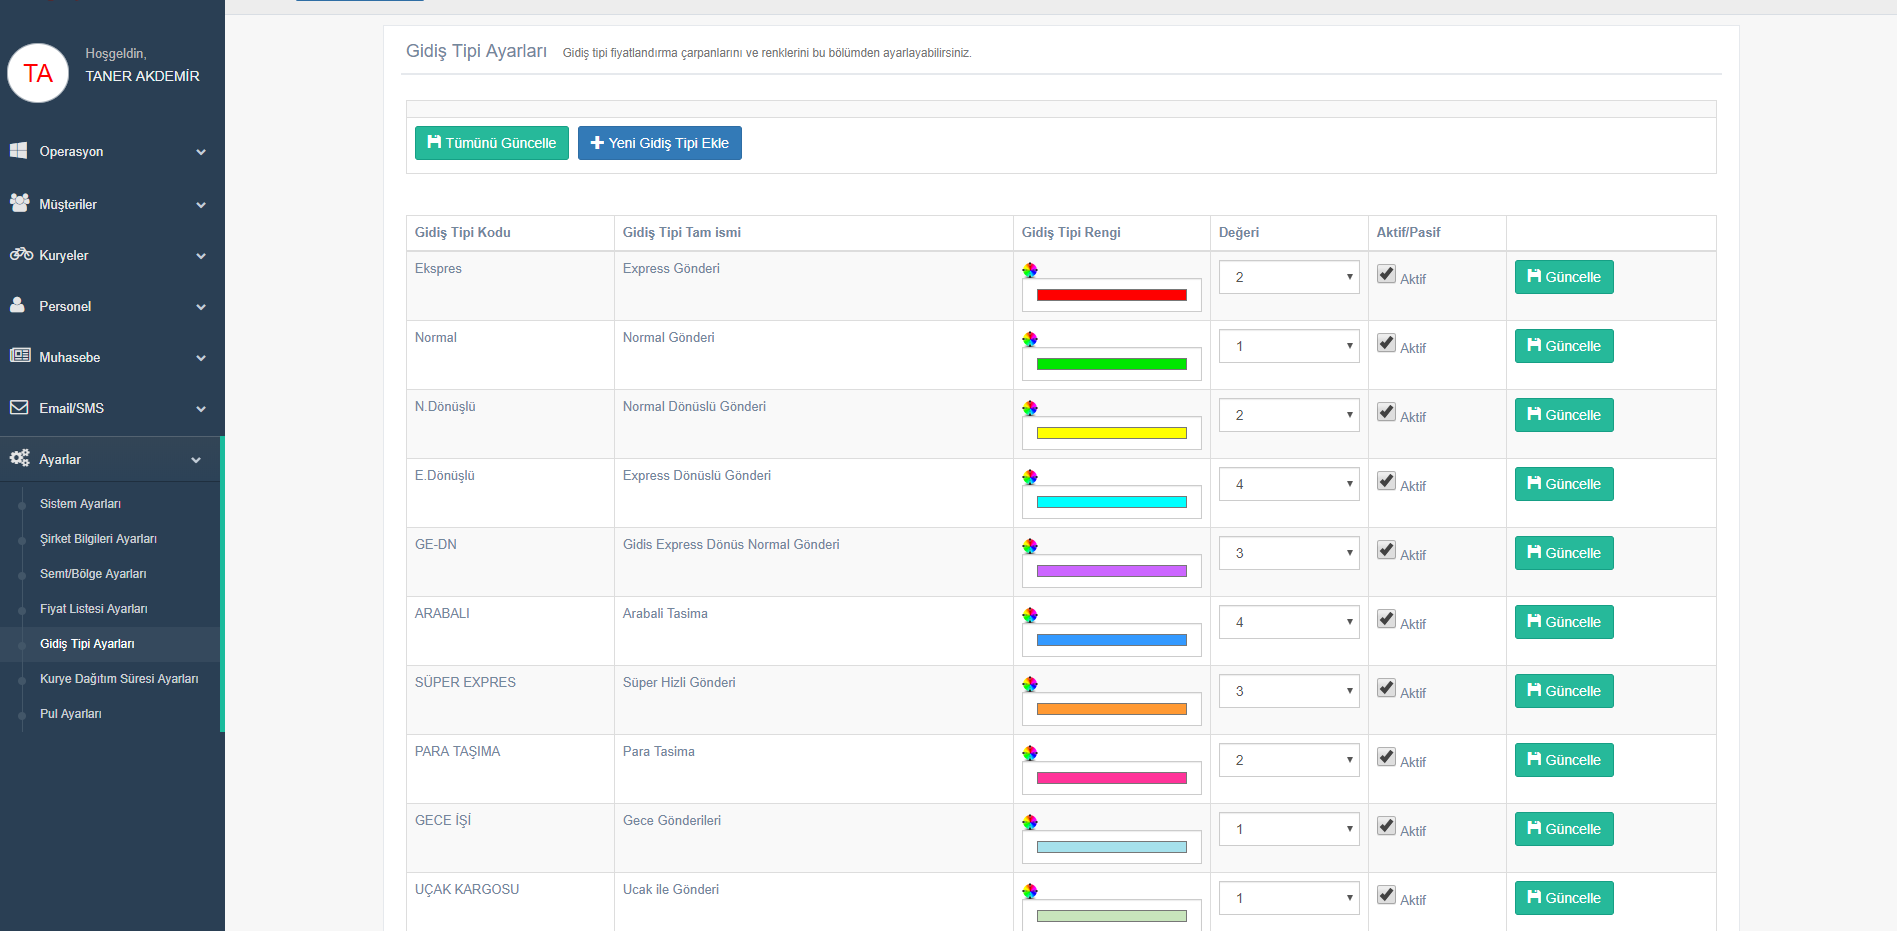Open Fiyat Listesi Ayarları menu item
Viewport: 1897px width, 931px height.
[93, 609]
